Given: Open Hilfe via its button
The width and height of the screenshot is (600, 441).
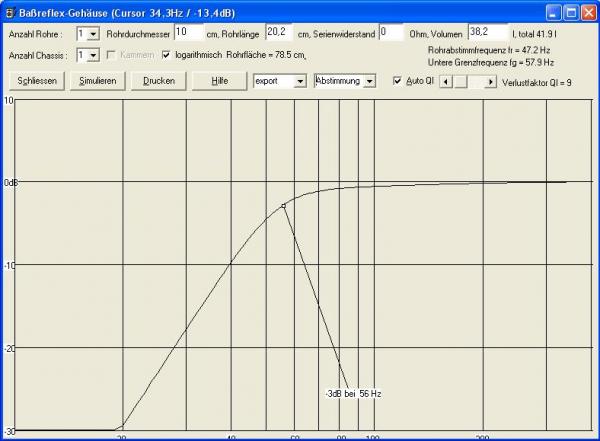Looking at the screenshot, I should click(220, 81).
